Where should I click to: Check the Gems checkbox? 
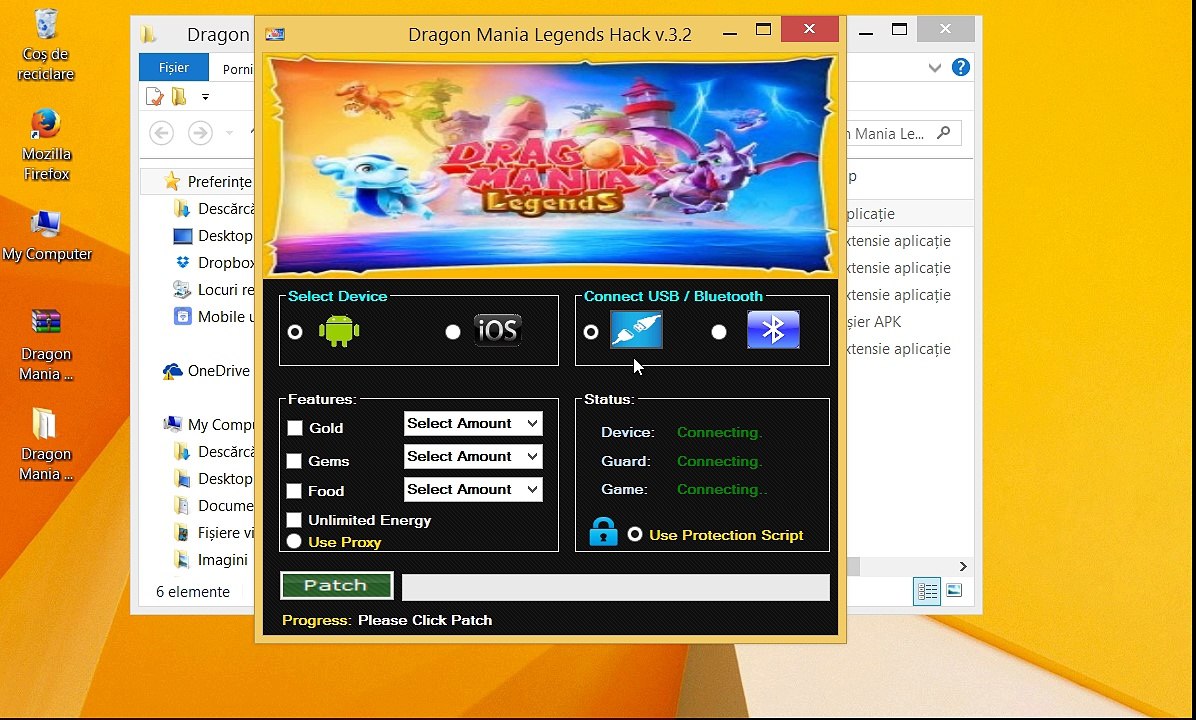point(294,461)
